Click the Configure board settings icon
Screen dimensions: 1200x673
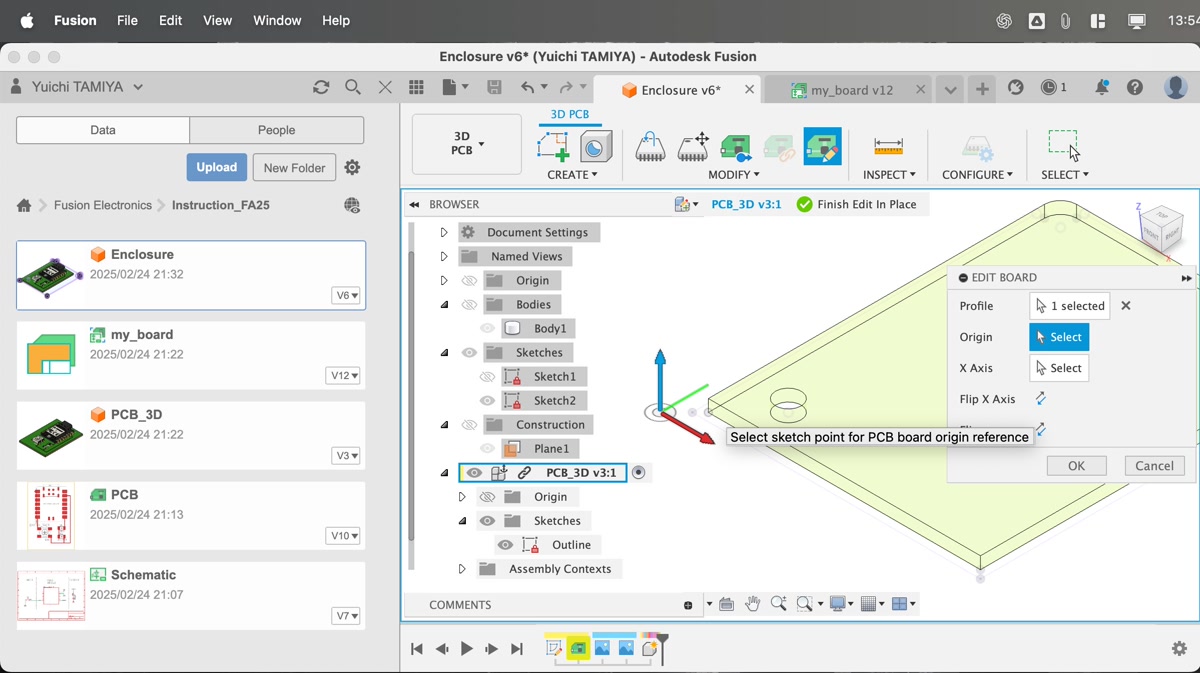click(977, 147)
